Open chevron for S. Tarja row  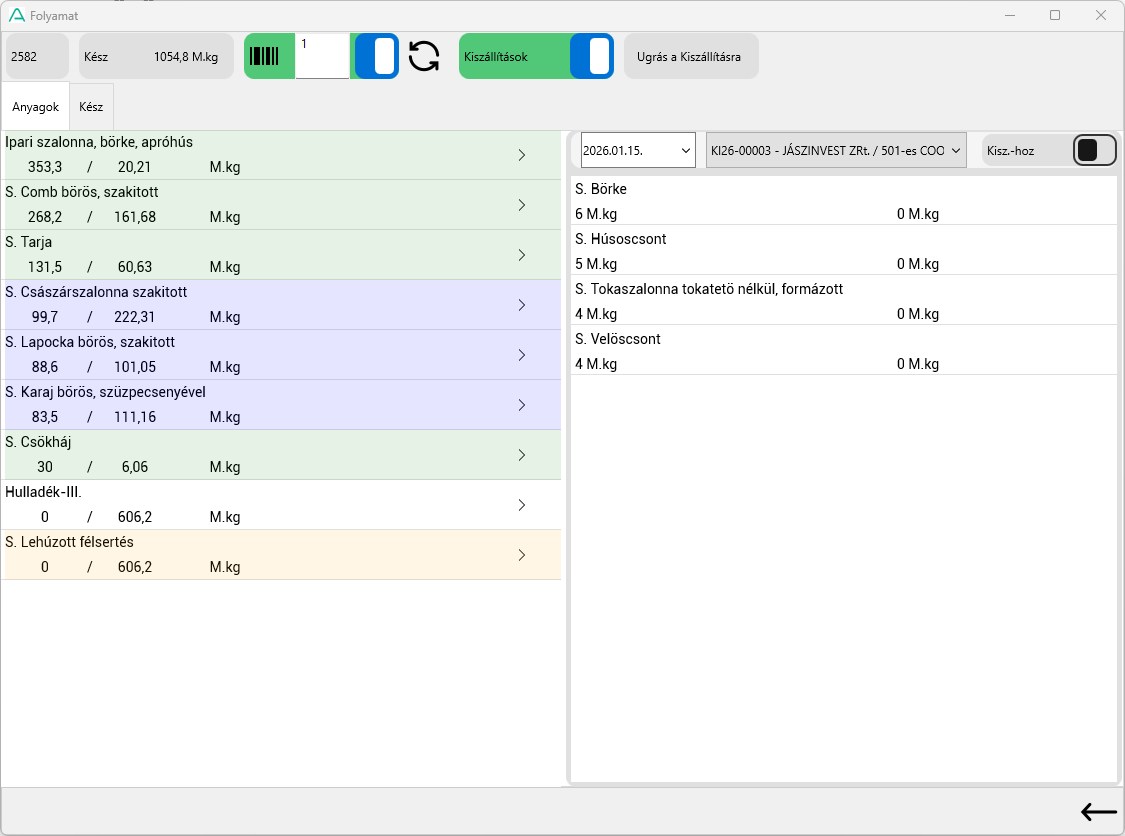(x=521, y=255)
